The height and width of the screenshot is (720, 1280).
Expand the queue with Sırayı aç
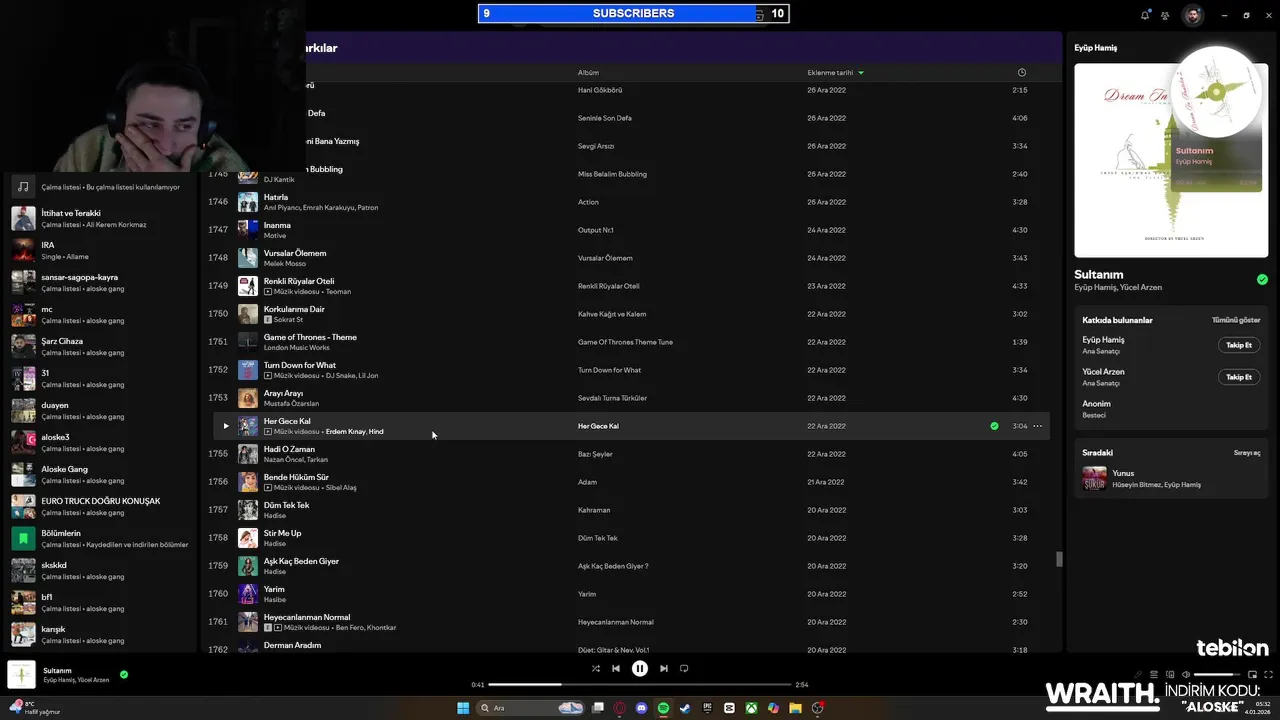(1247, 452)
